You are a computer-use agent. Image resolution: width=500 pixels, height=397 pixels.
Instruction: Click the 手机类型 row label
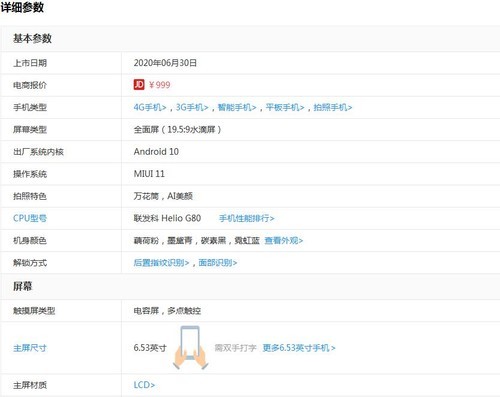click(30, 107)
